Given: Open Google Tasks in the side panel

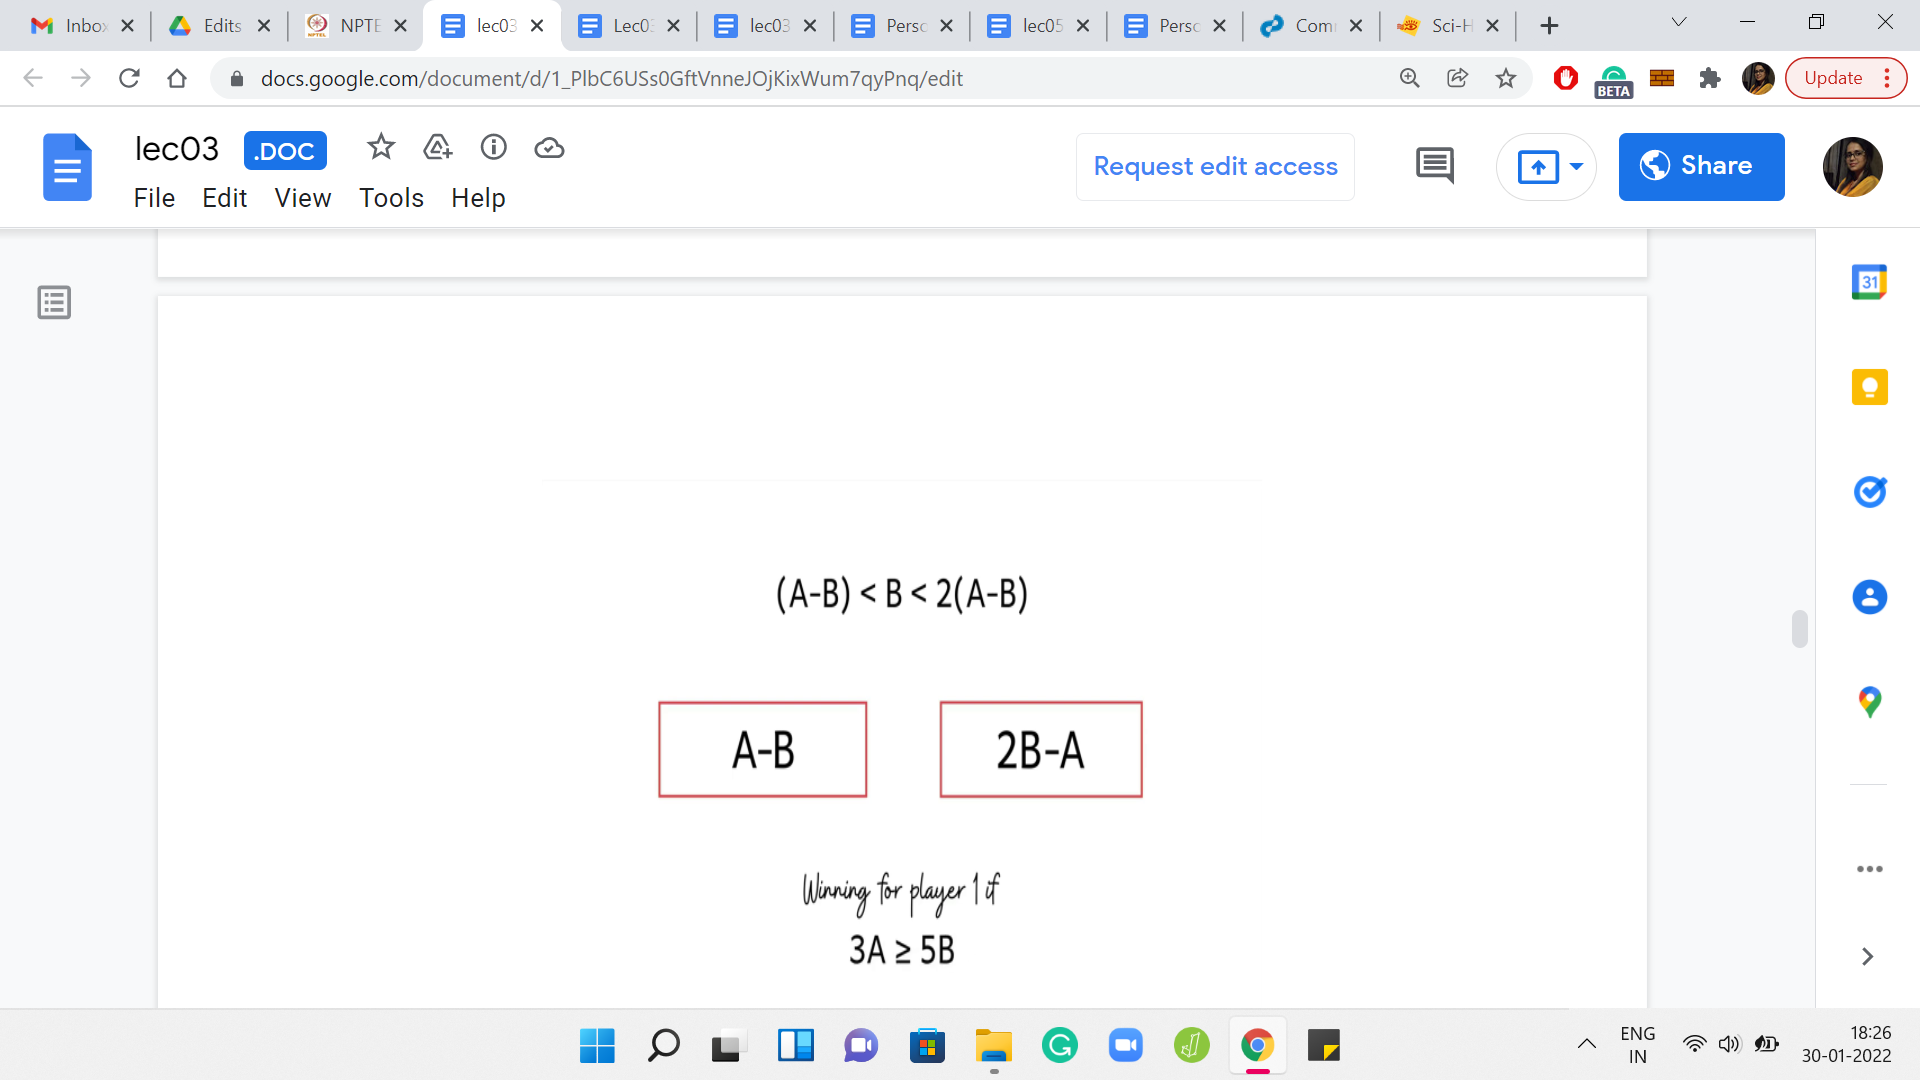Looking at the screenshot, I should pyautogui.click(x=1868, y=492).
